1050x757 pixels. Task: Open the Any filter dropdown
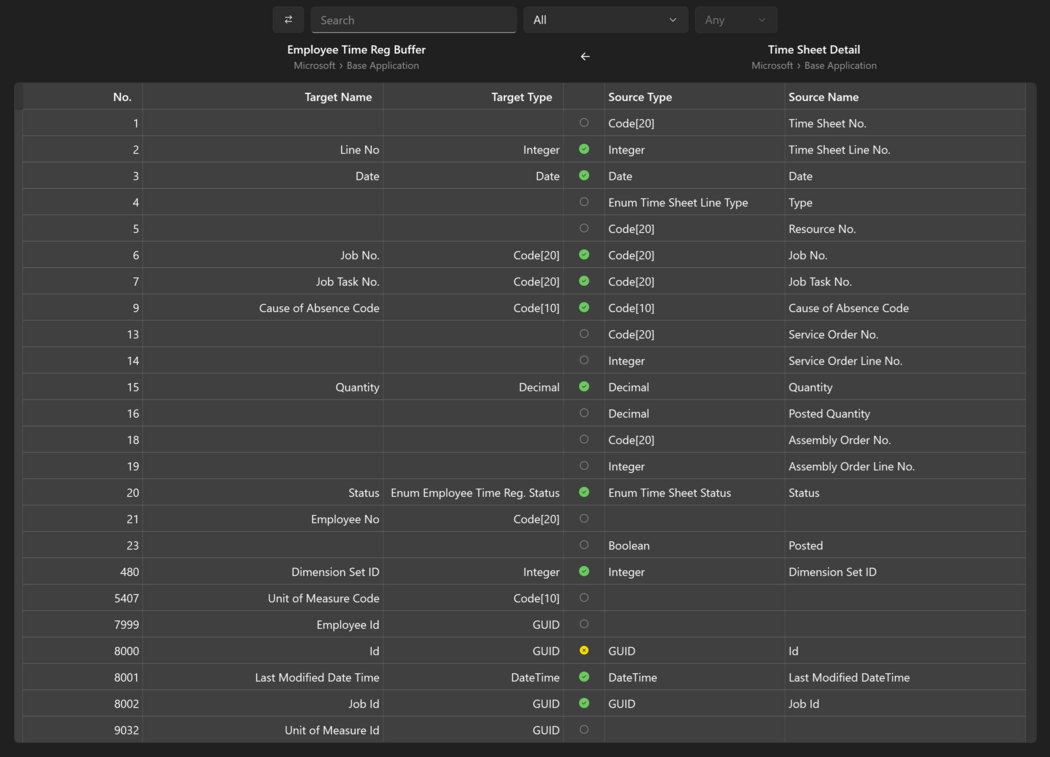[735, 20]
